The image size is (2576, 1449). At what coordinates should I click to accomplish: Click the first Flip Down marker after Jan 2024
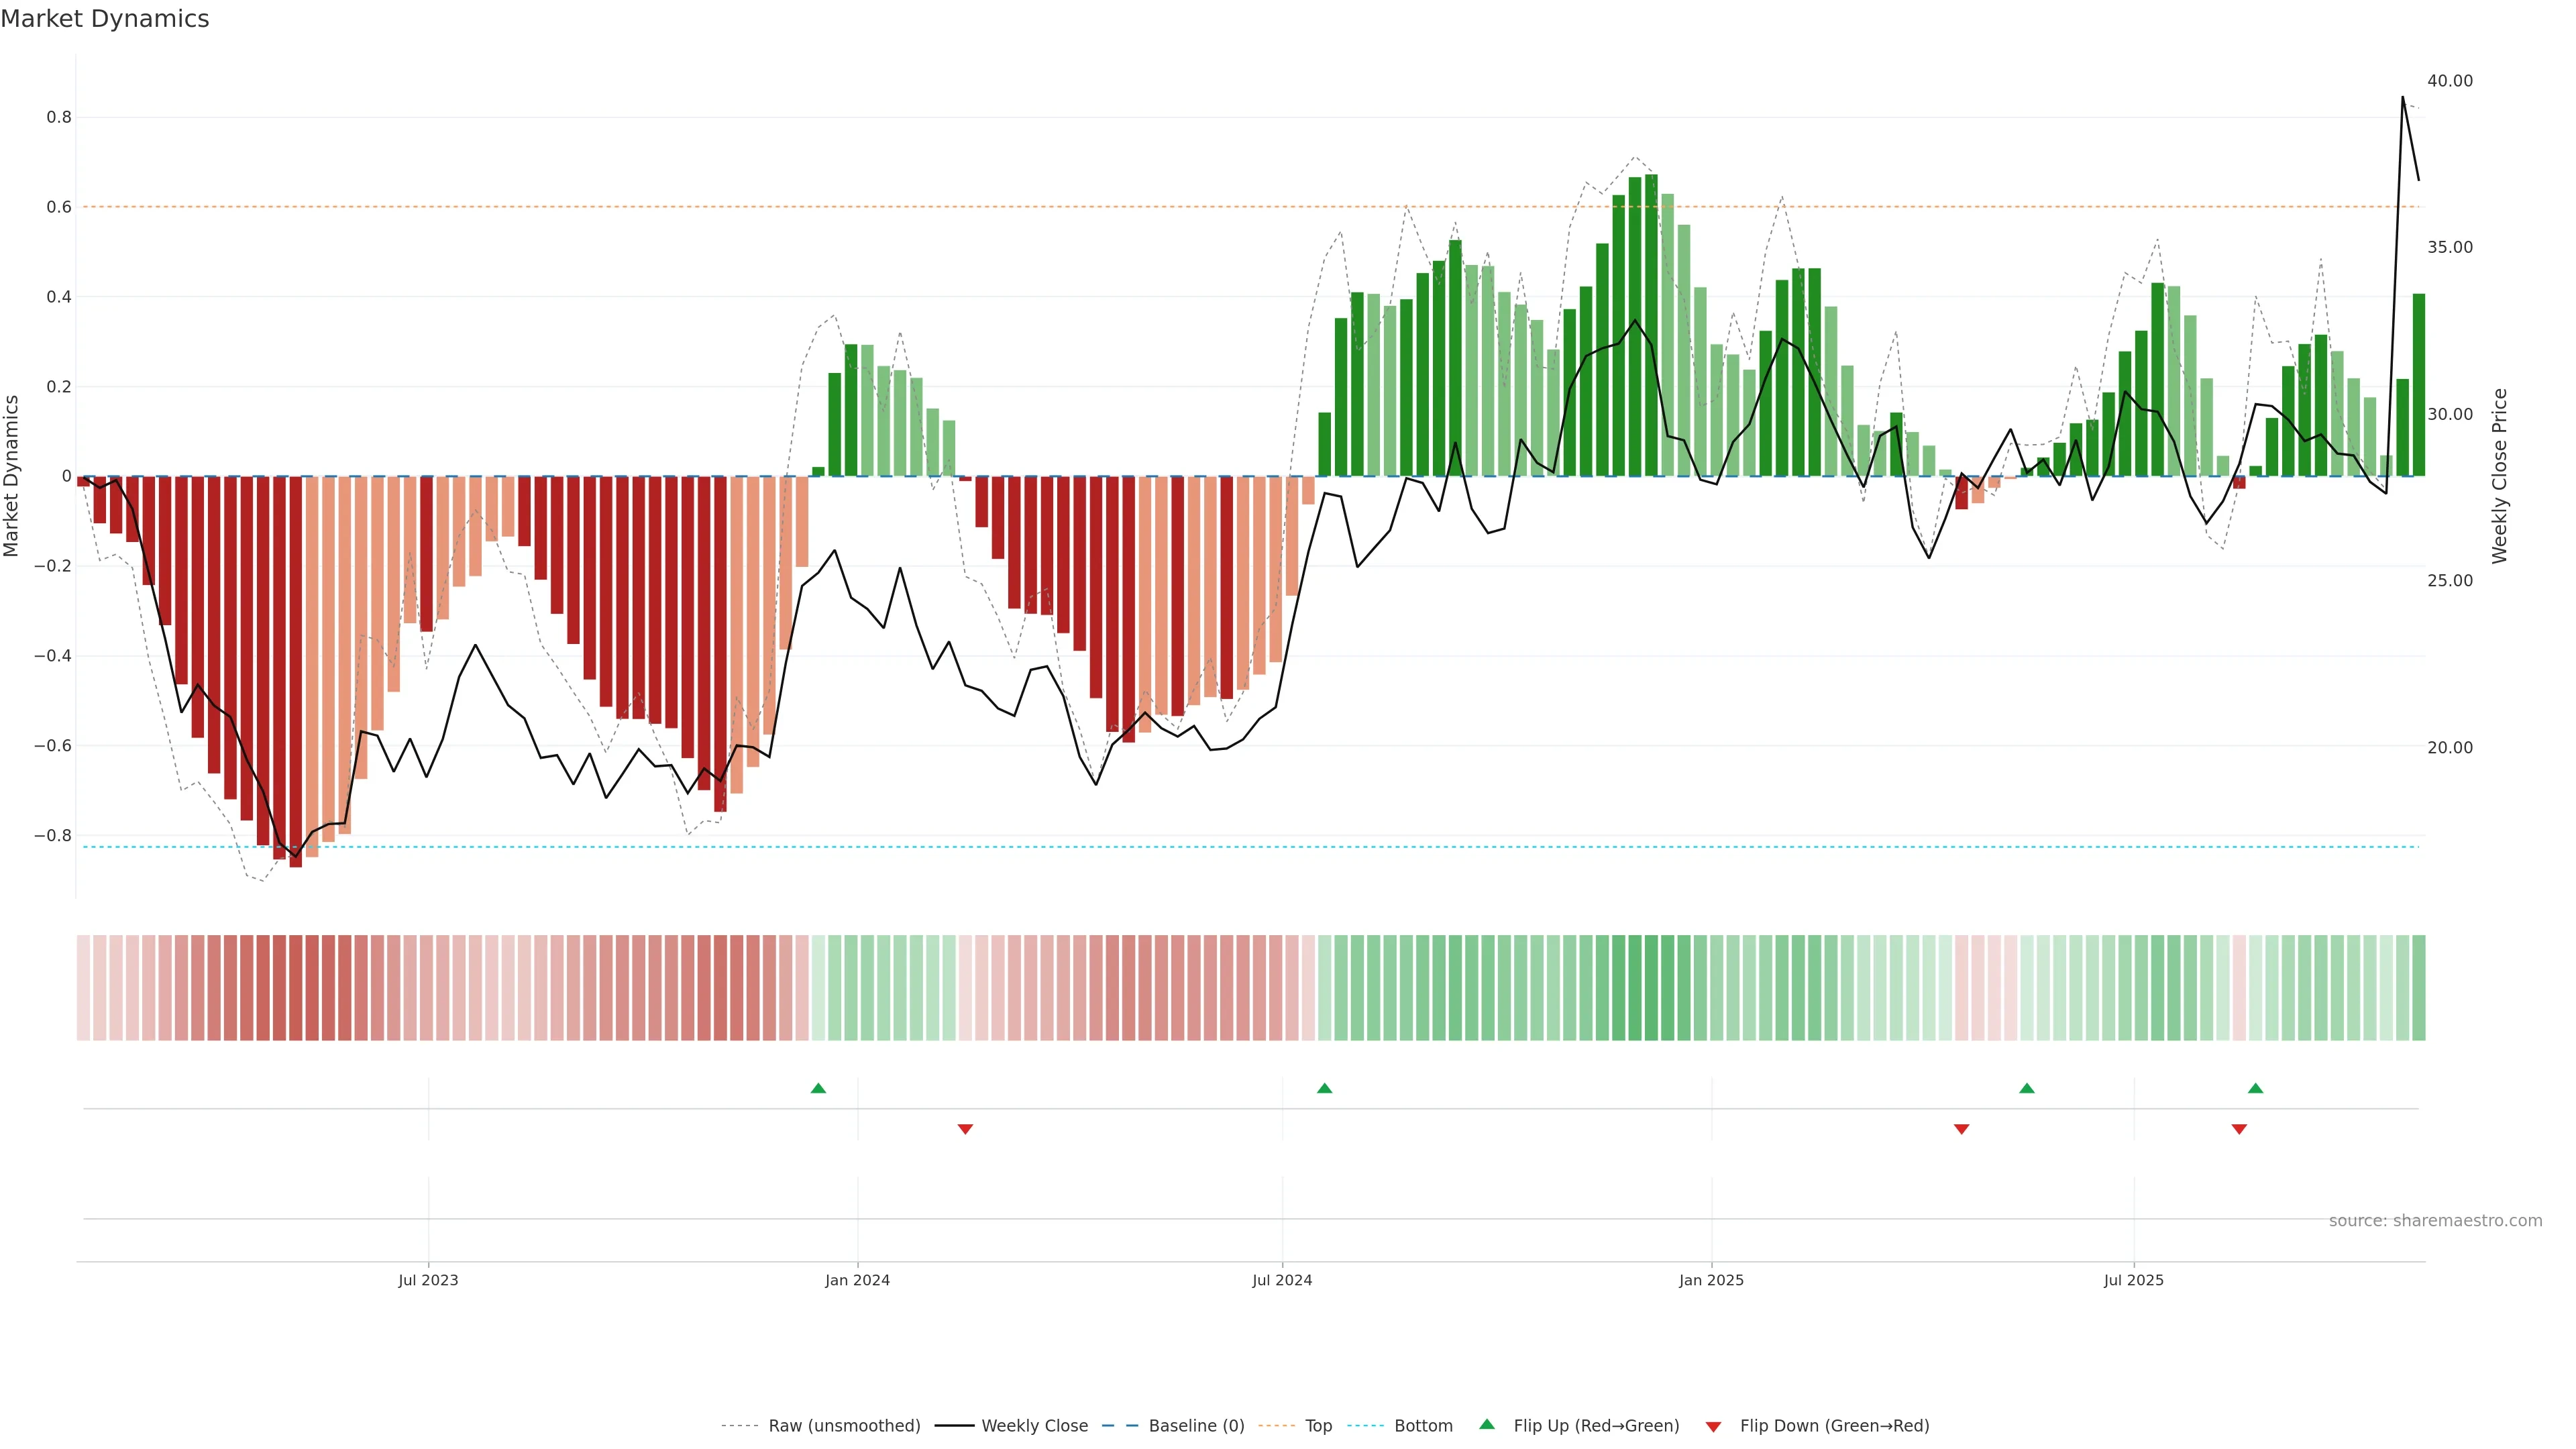click(965, 1129)
